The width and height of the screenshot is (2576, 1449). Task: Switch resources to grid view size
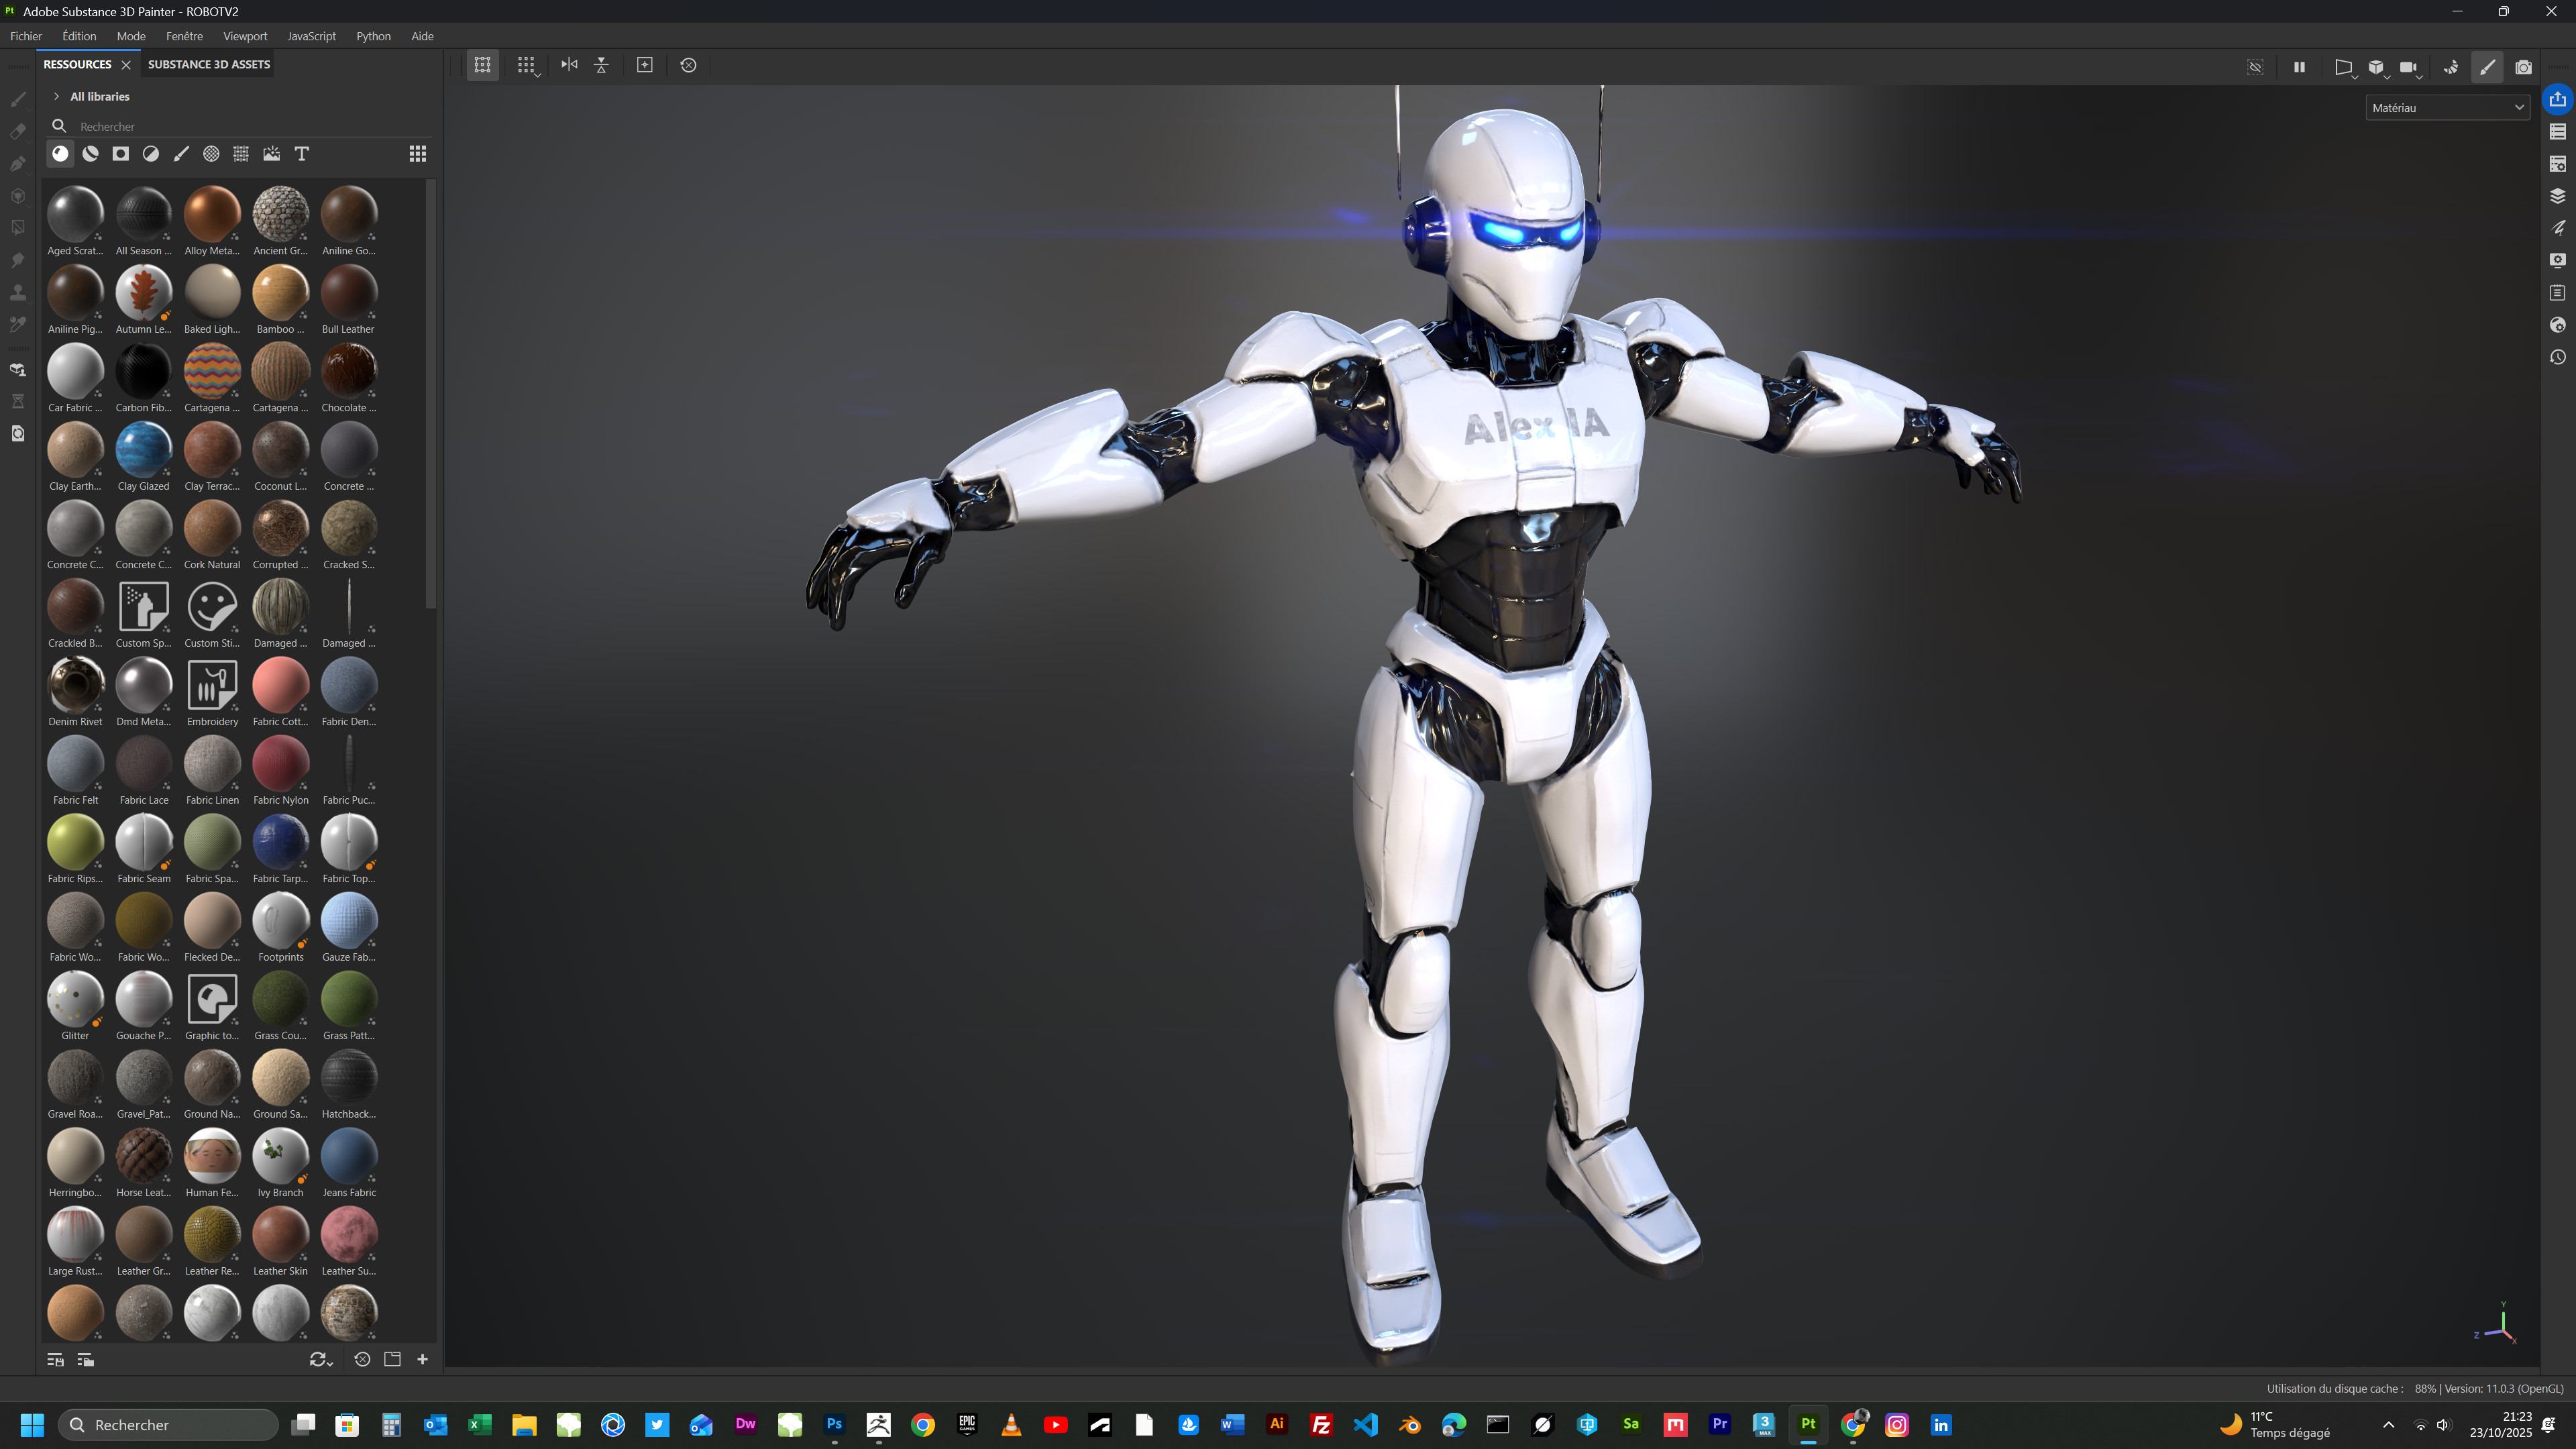(418, 154)
